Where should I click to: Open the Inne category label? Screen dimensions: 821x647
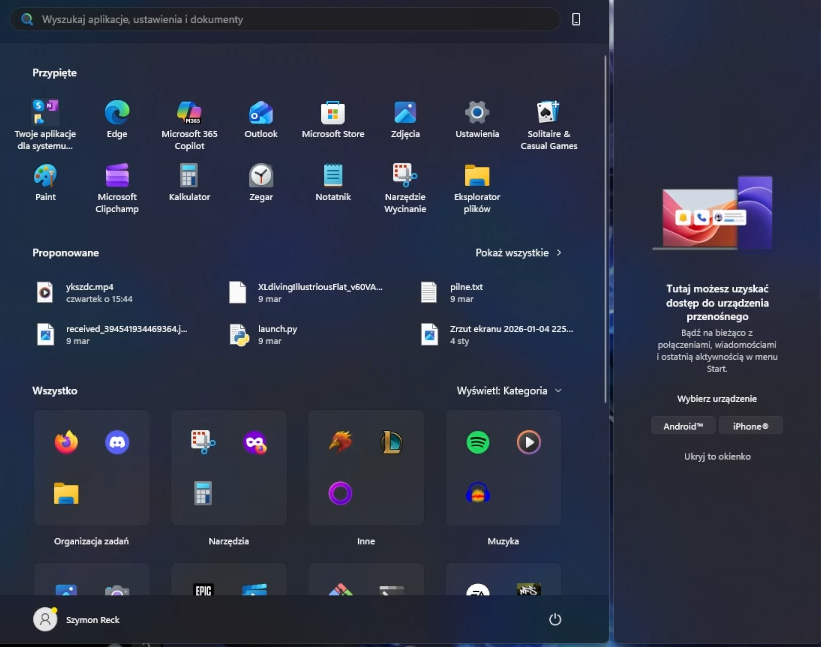point(366,541)
